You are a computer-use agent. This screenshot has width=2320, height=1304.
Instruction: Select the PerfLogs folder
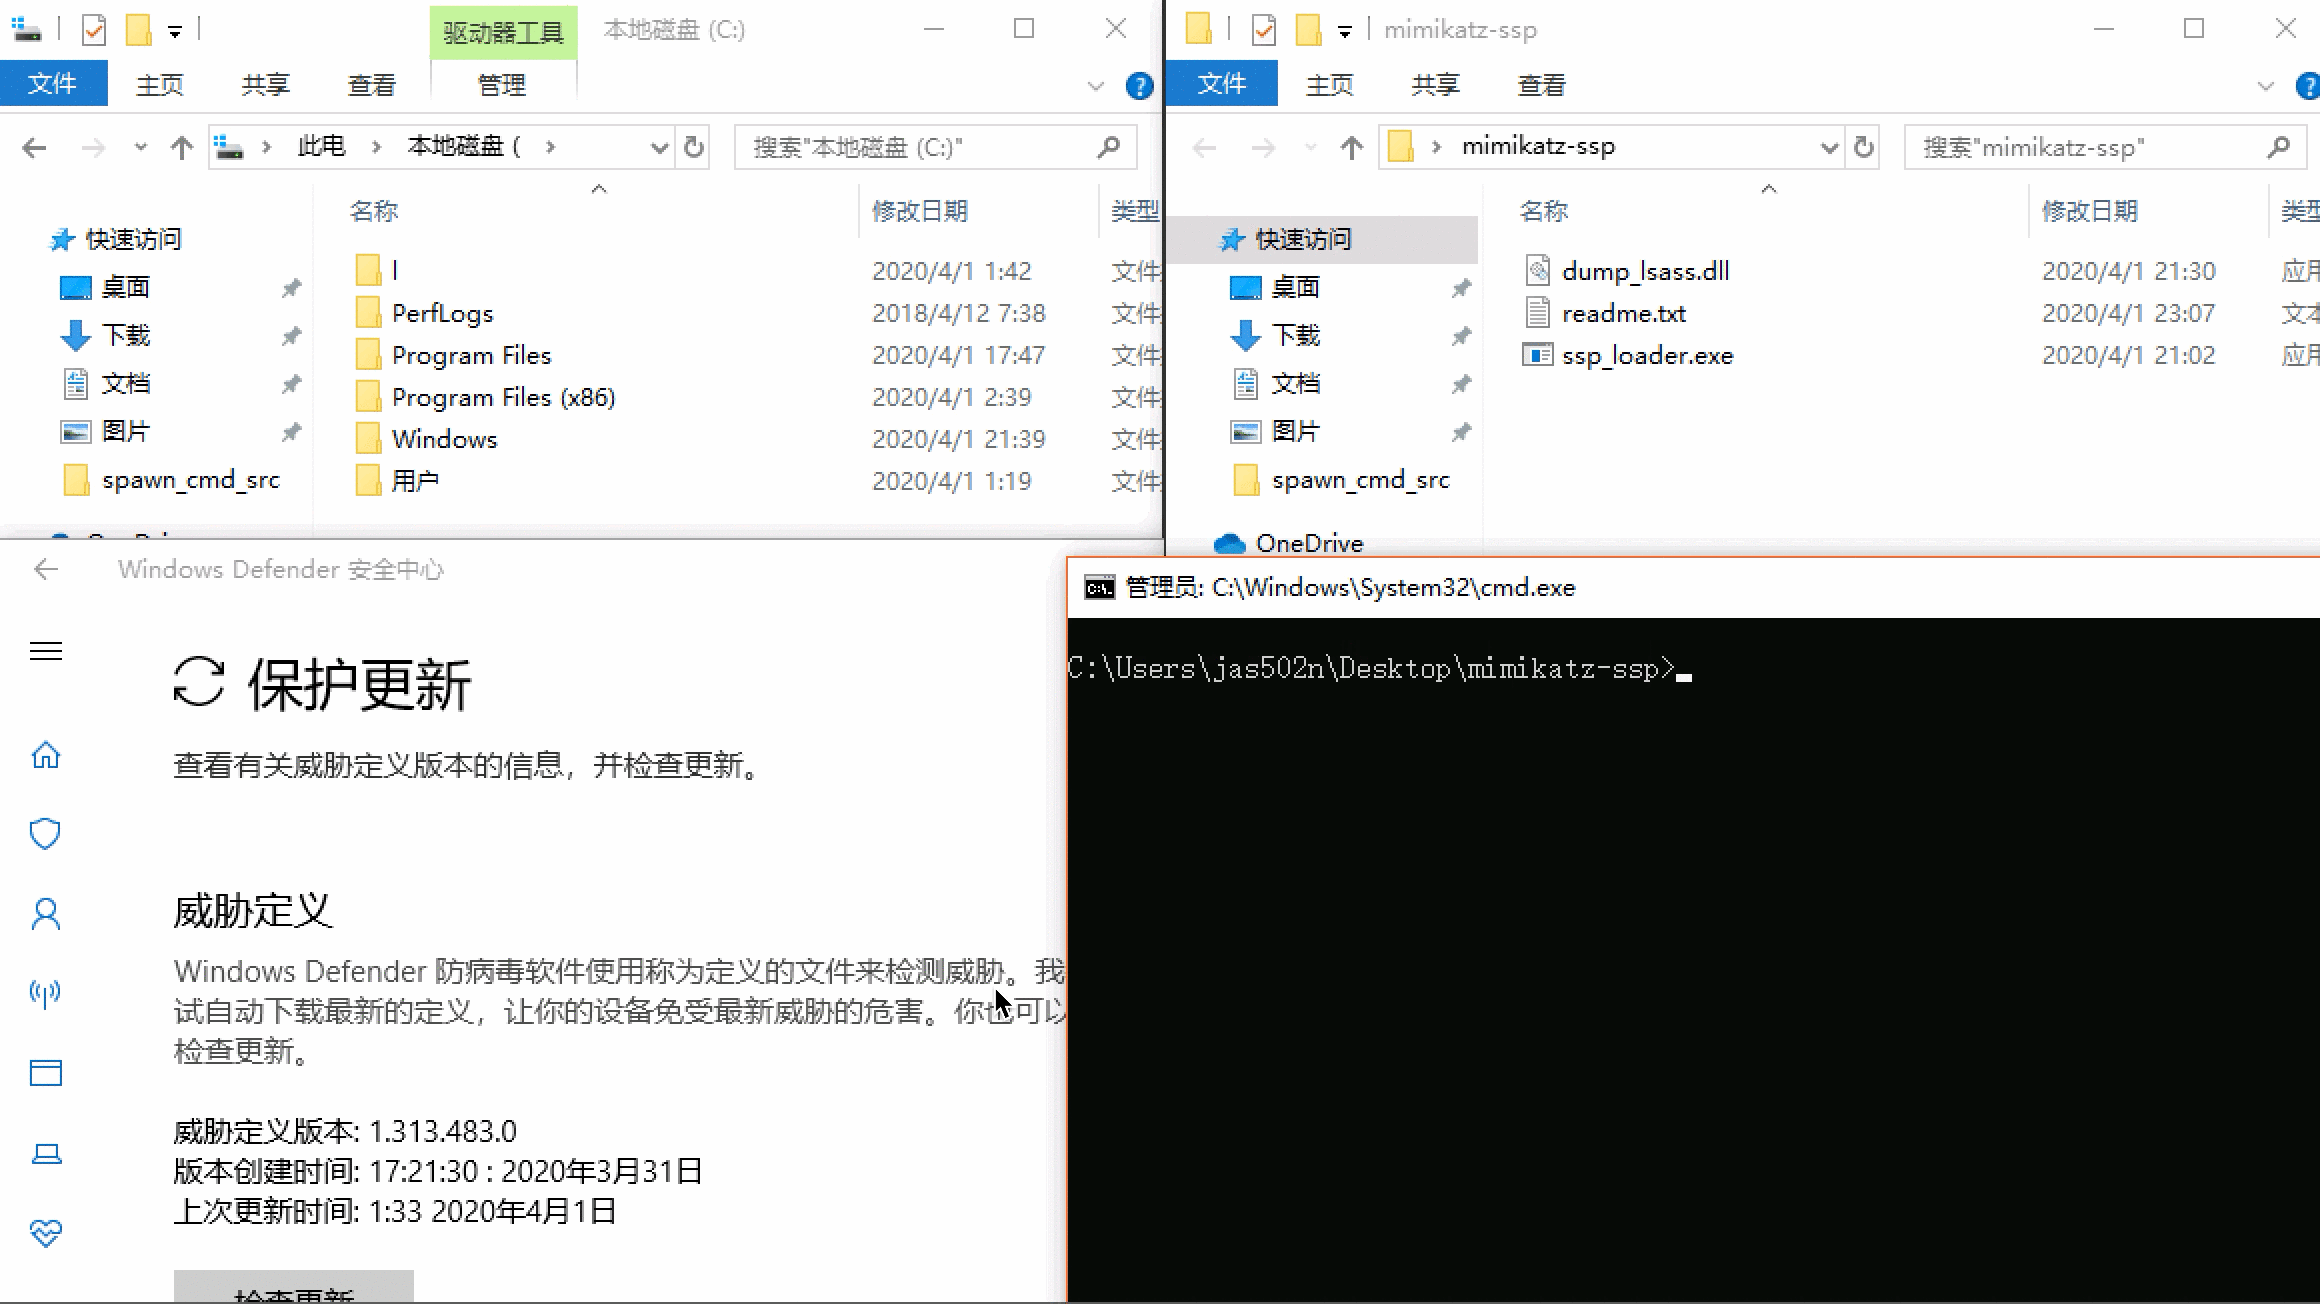(442, 313)
